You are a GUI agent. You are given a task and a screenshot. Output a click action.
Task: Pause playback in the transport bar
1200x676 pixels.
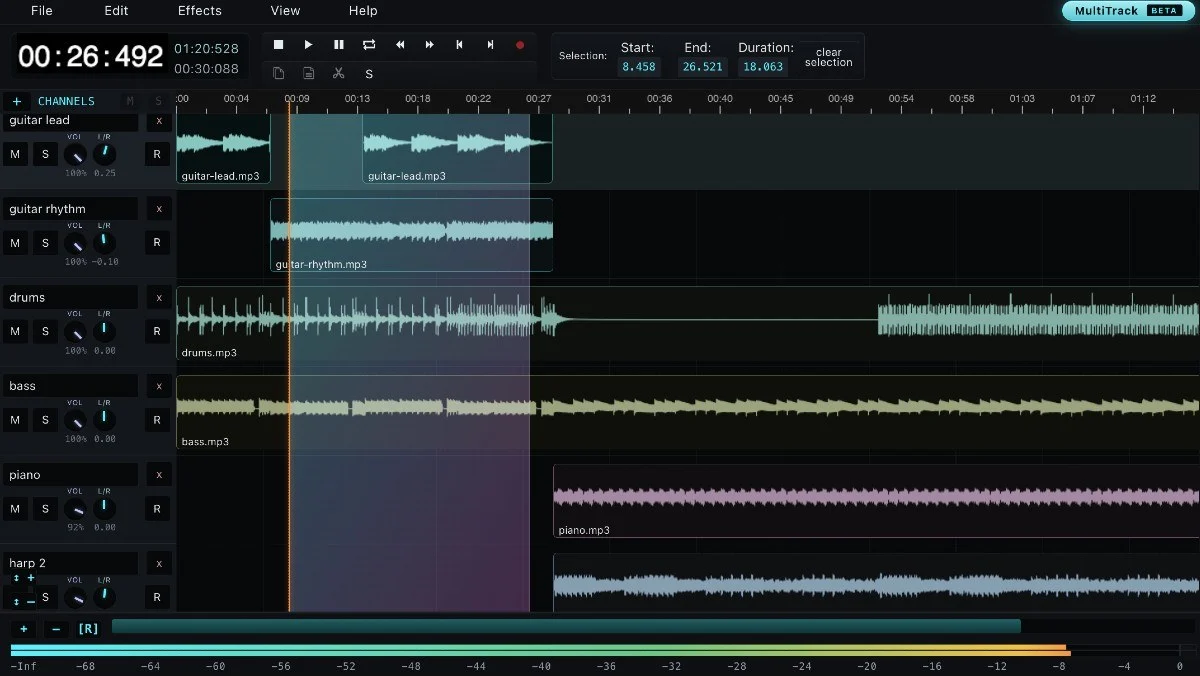pyautogui.click(x=339, y=45)
